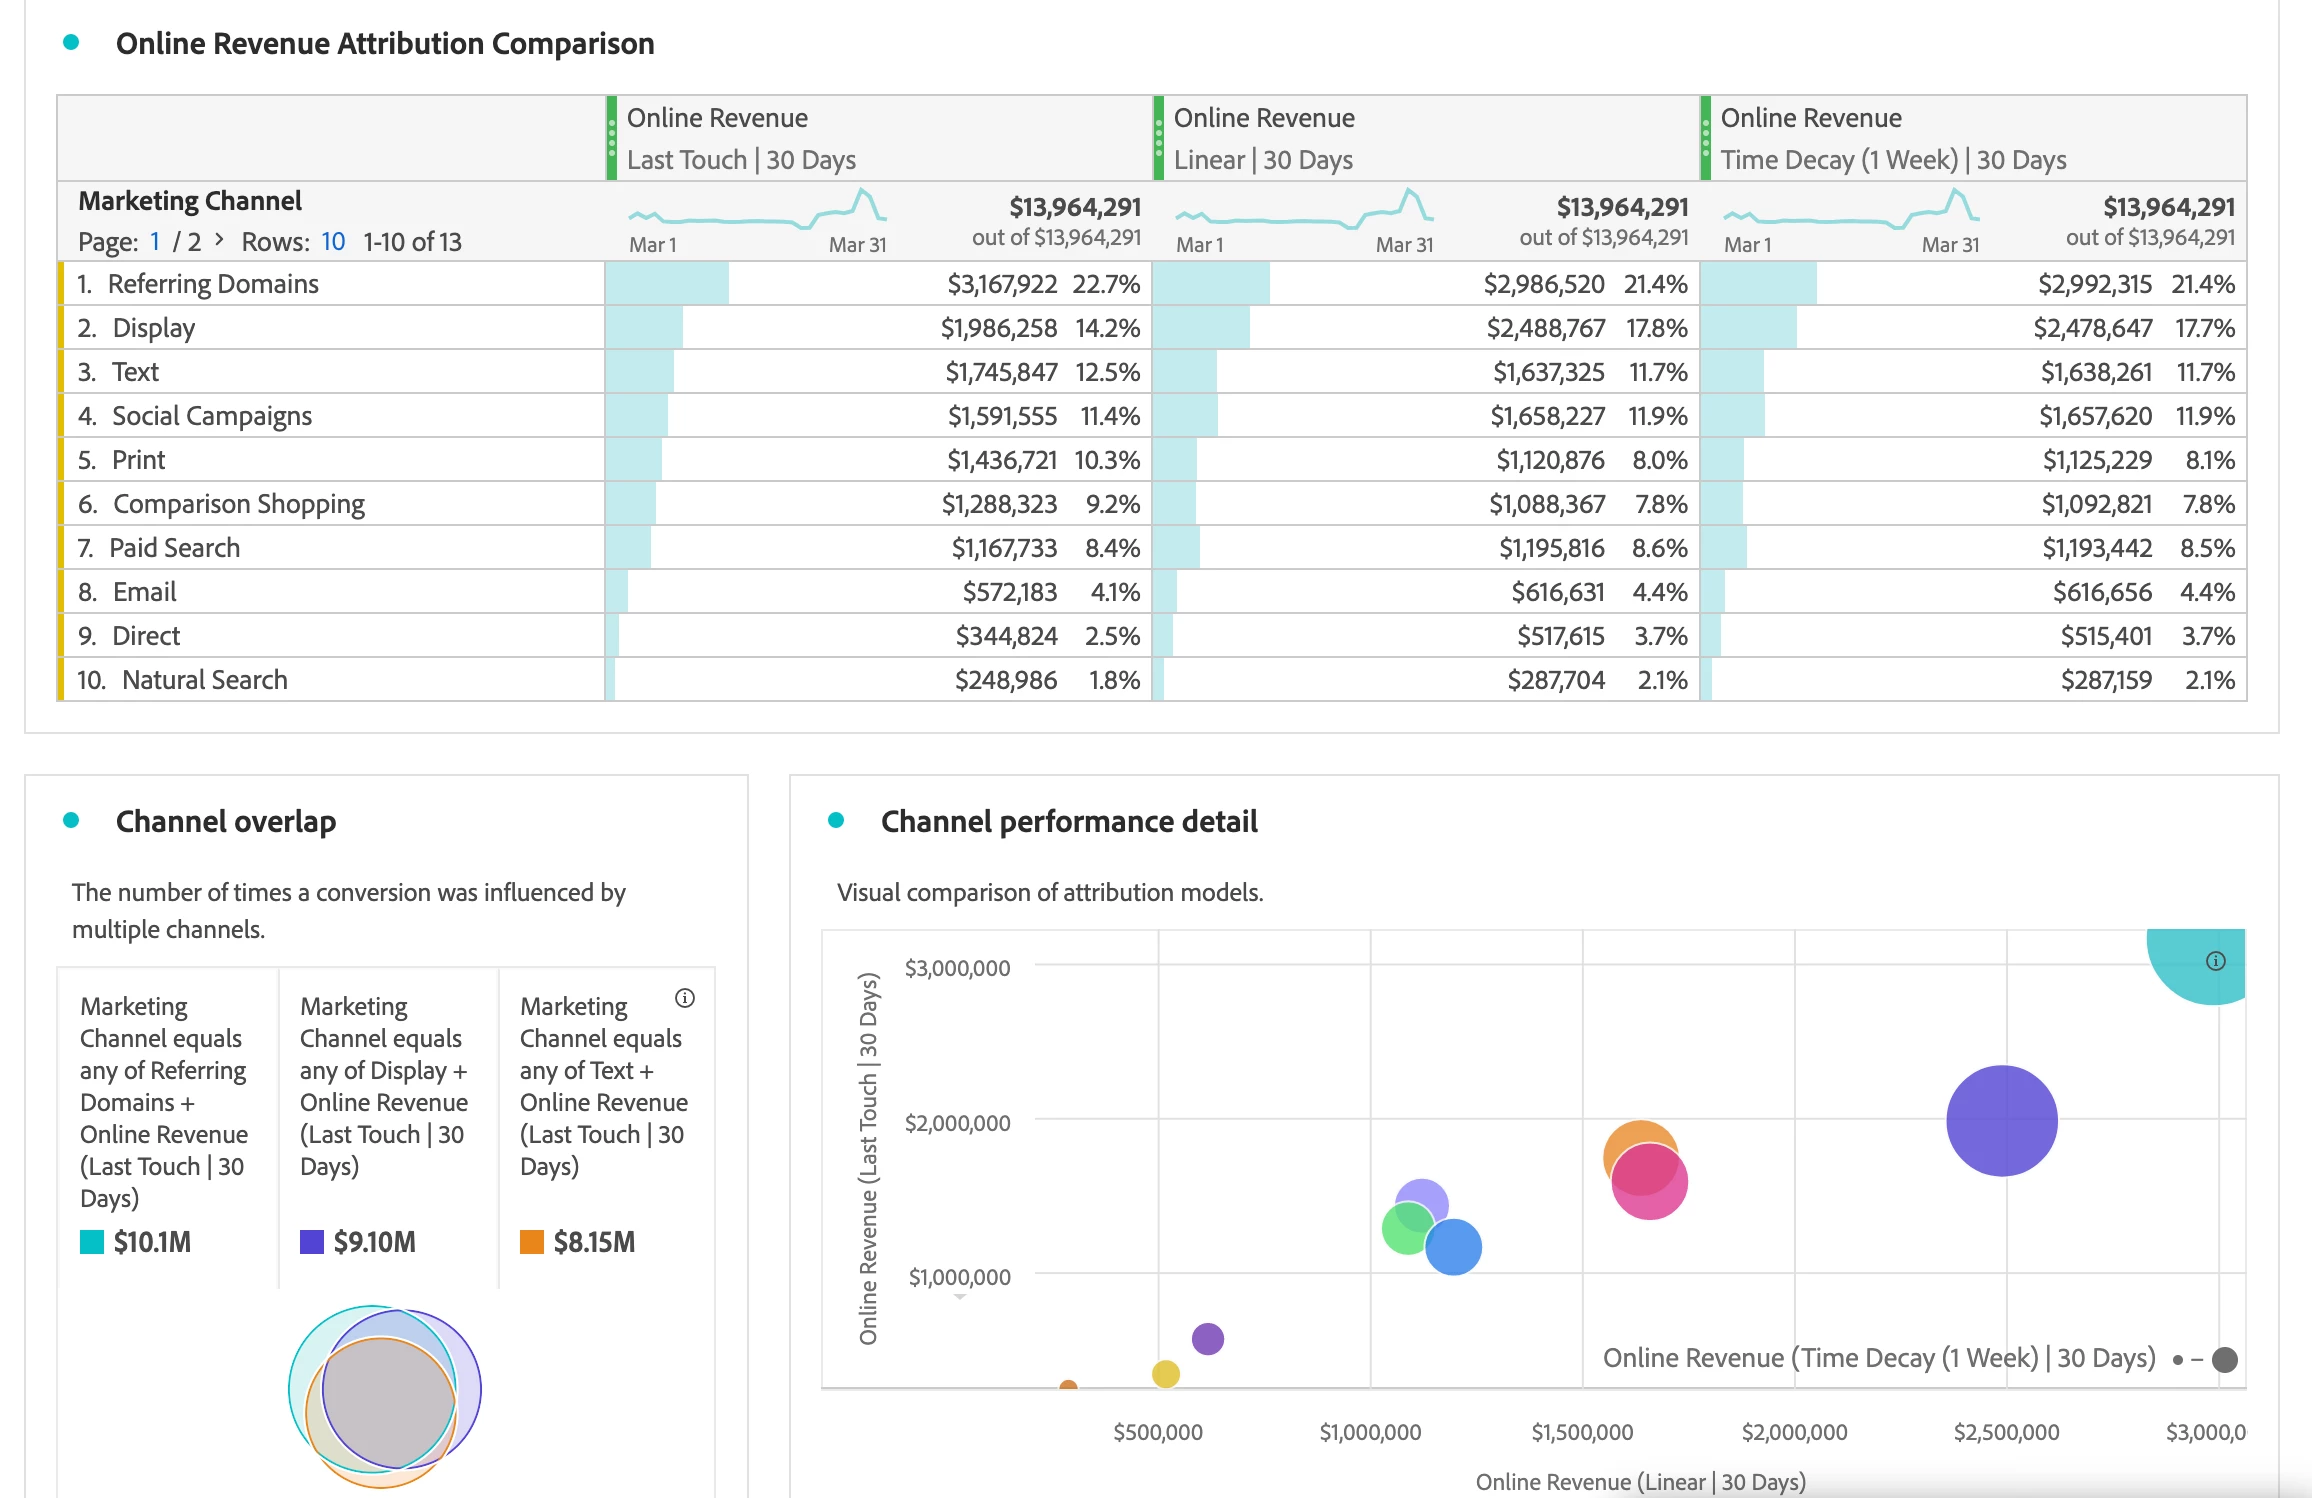The image size is (2312, 1498).
Task: Click the Linear column's green drag handle
Action: [x=1159, y=139]
